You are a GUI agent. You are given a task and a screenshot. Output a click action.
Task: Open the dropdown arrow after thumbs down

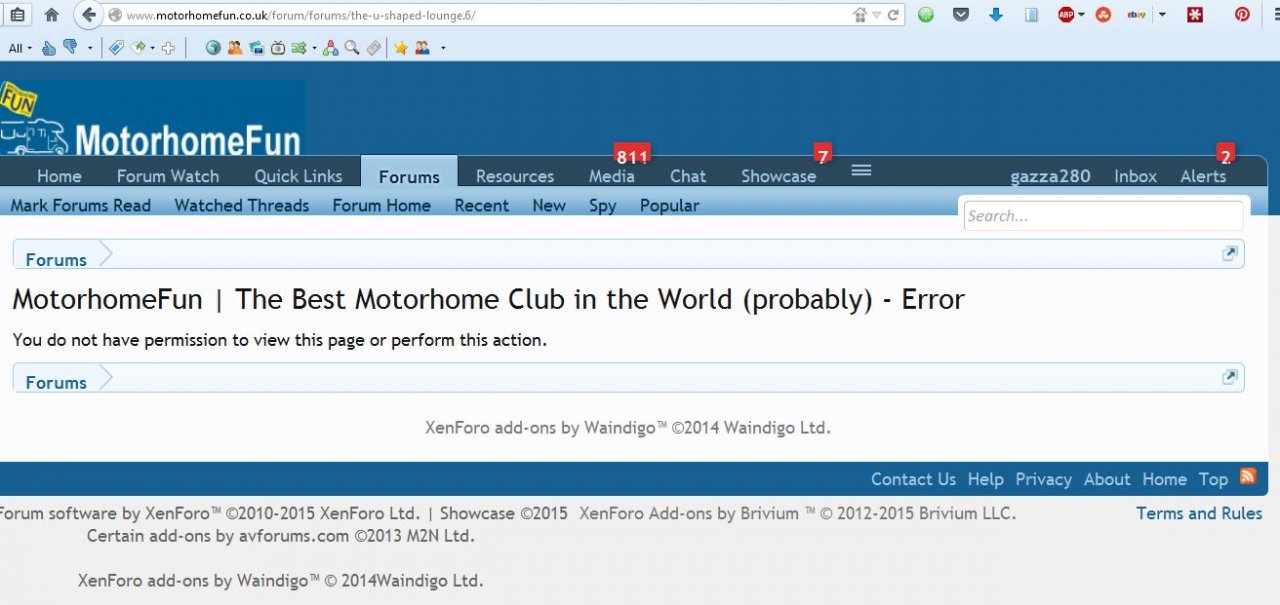[x=90, y=47]
